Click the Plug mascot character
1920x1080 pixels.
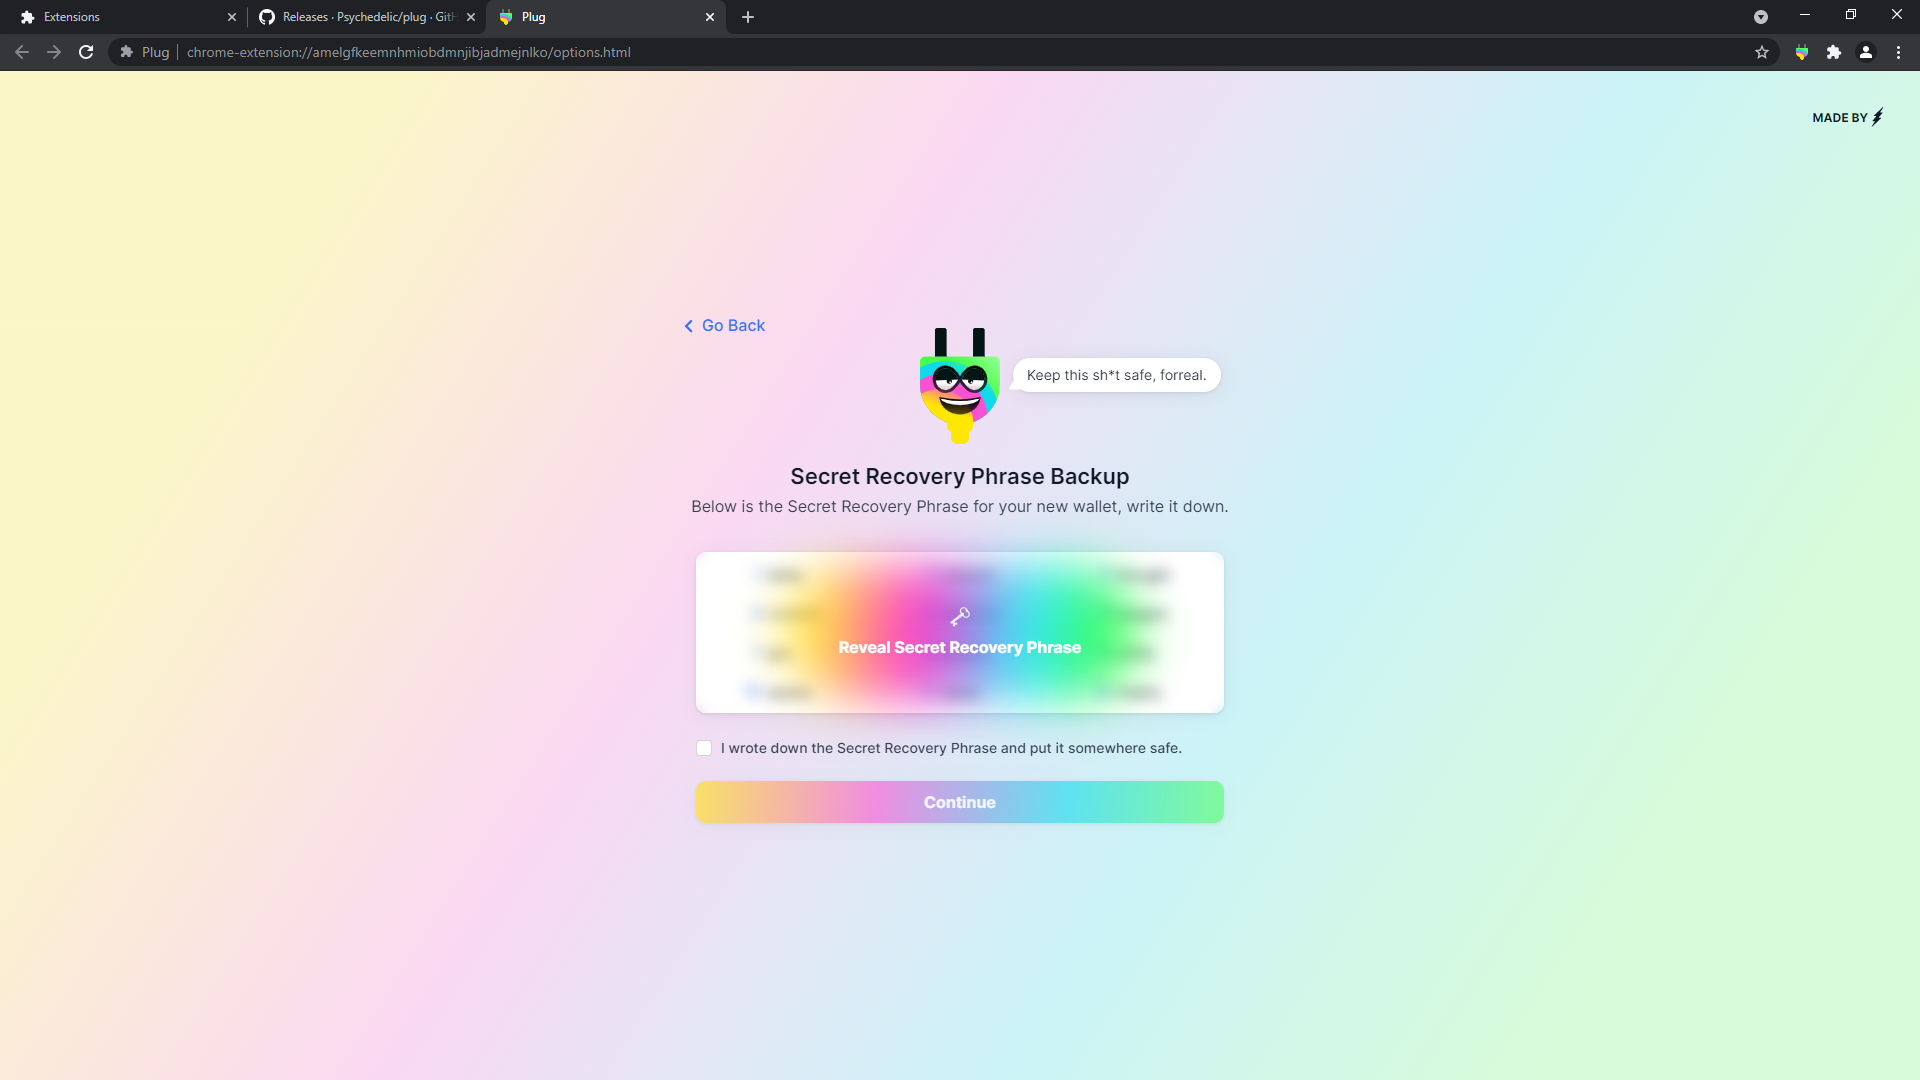(x=959, y=386)
